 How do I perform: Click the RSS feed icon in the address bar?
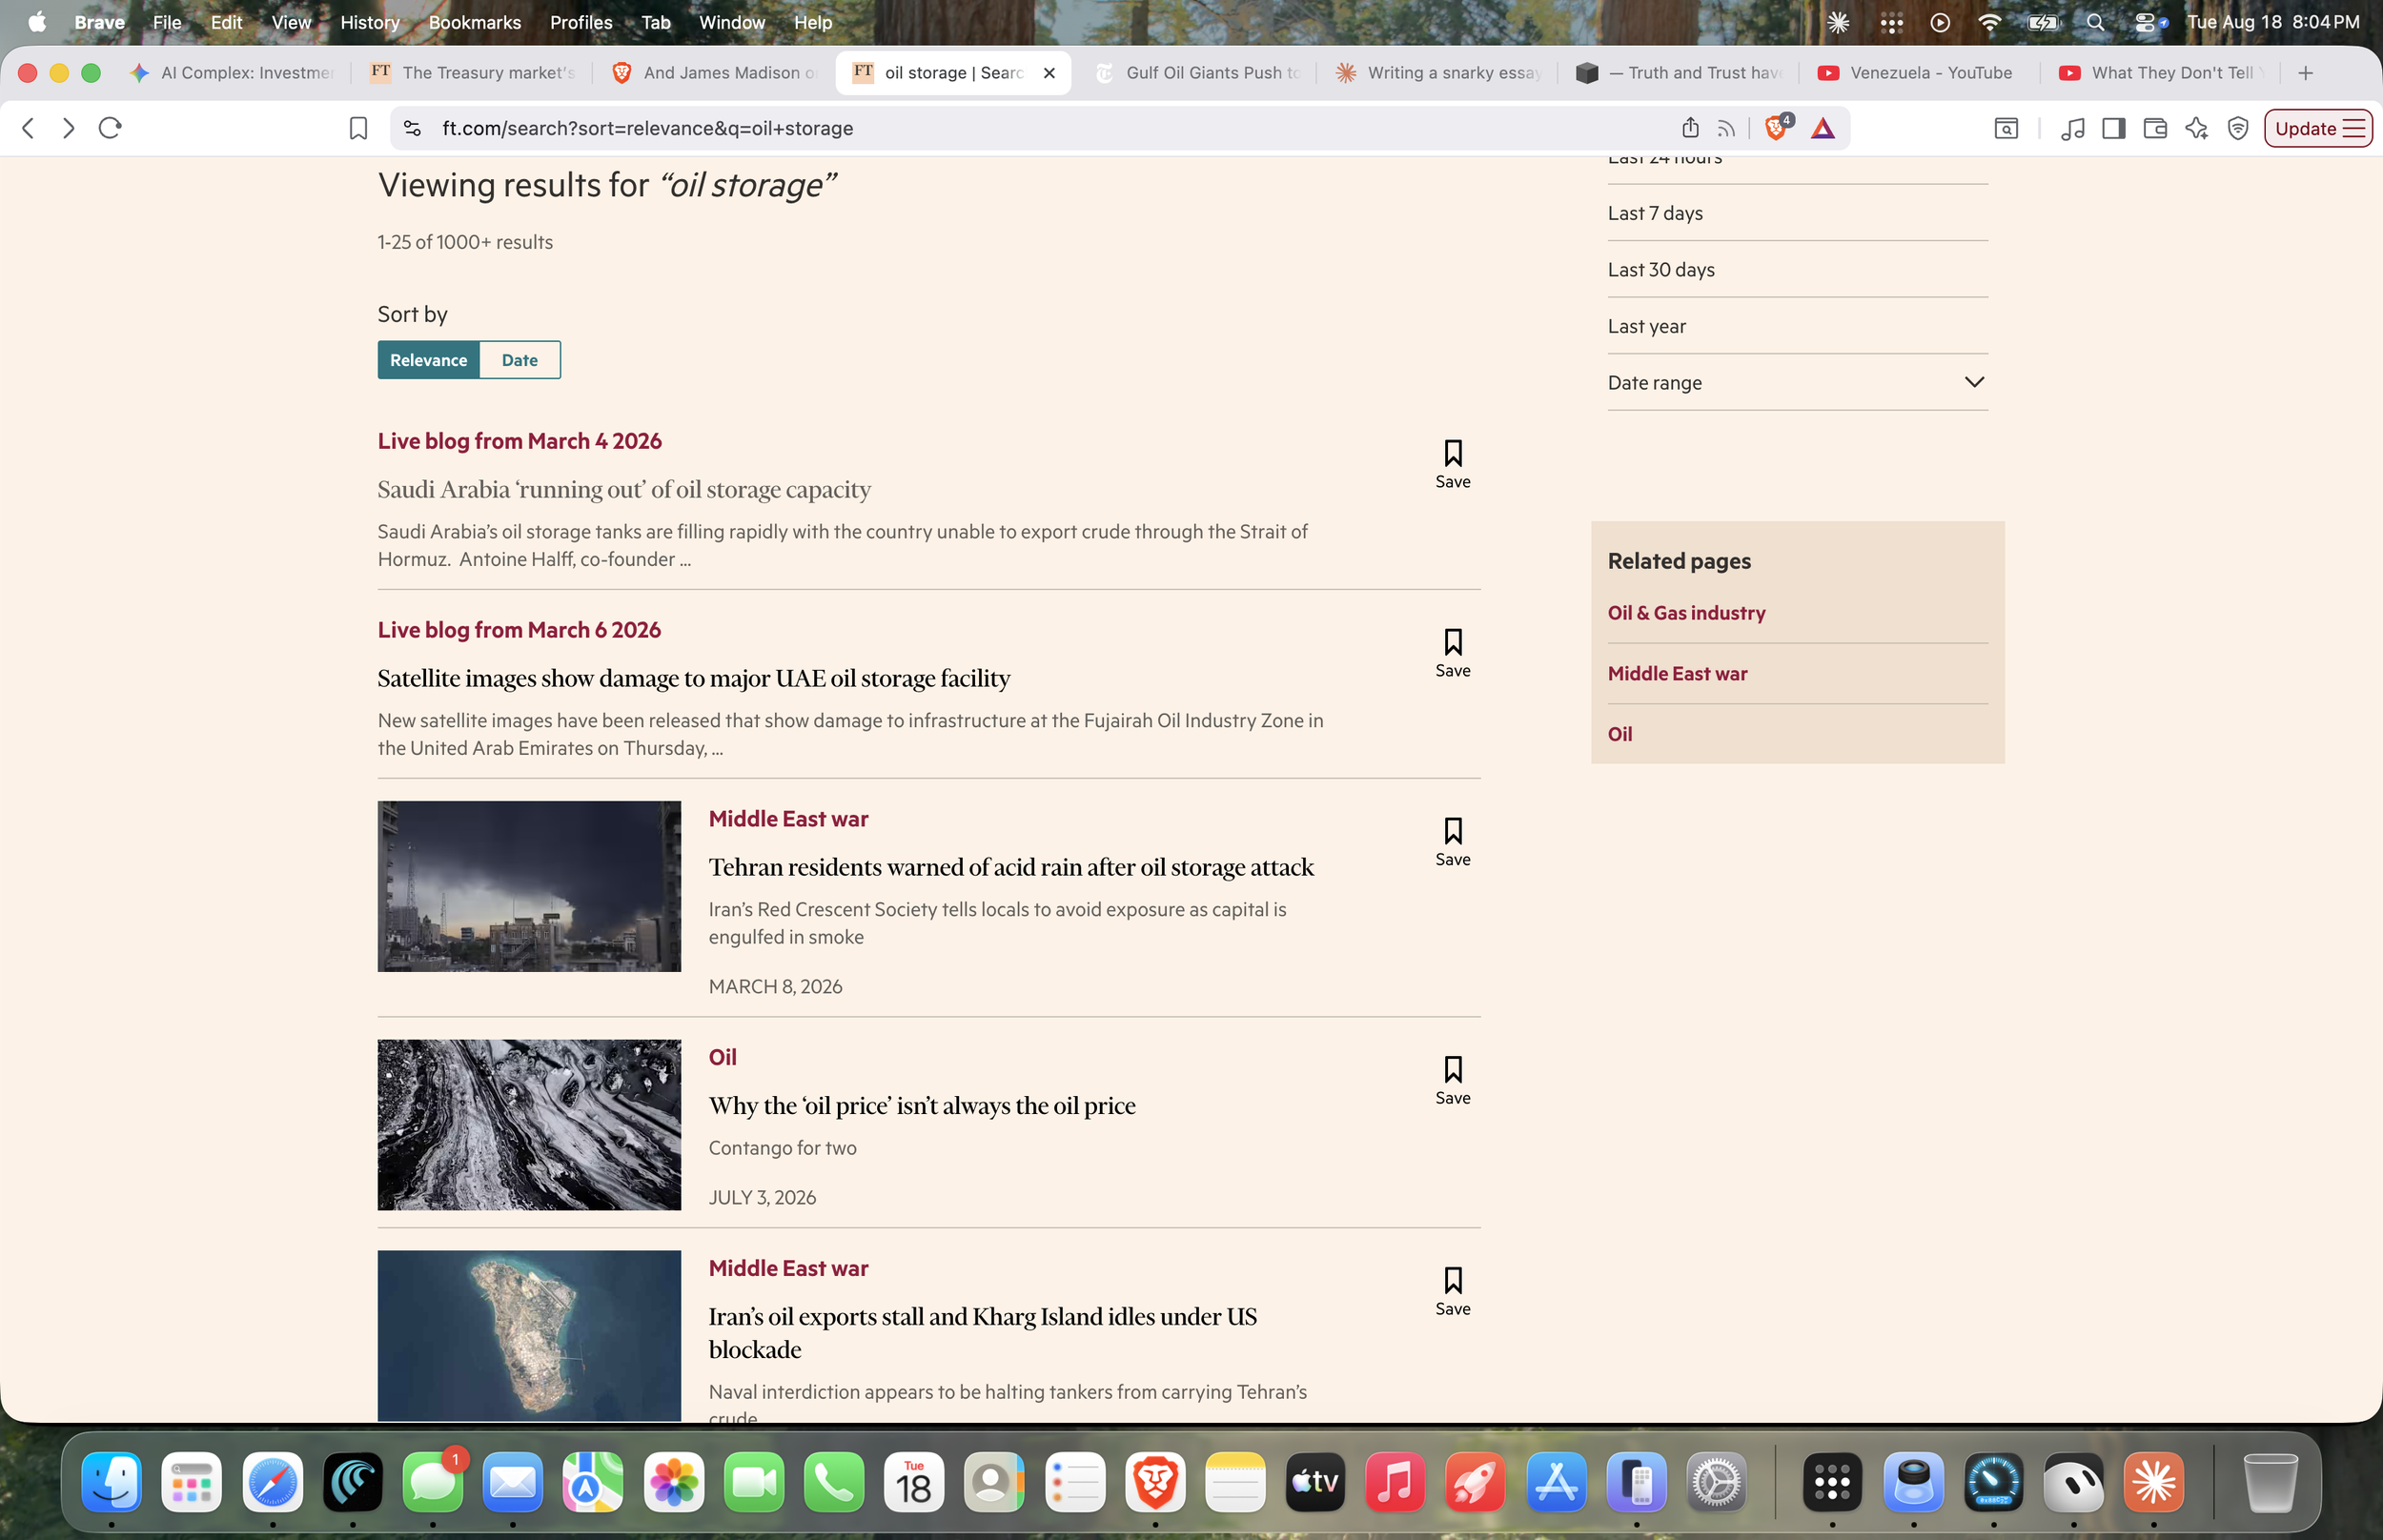pos(1726,128)
